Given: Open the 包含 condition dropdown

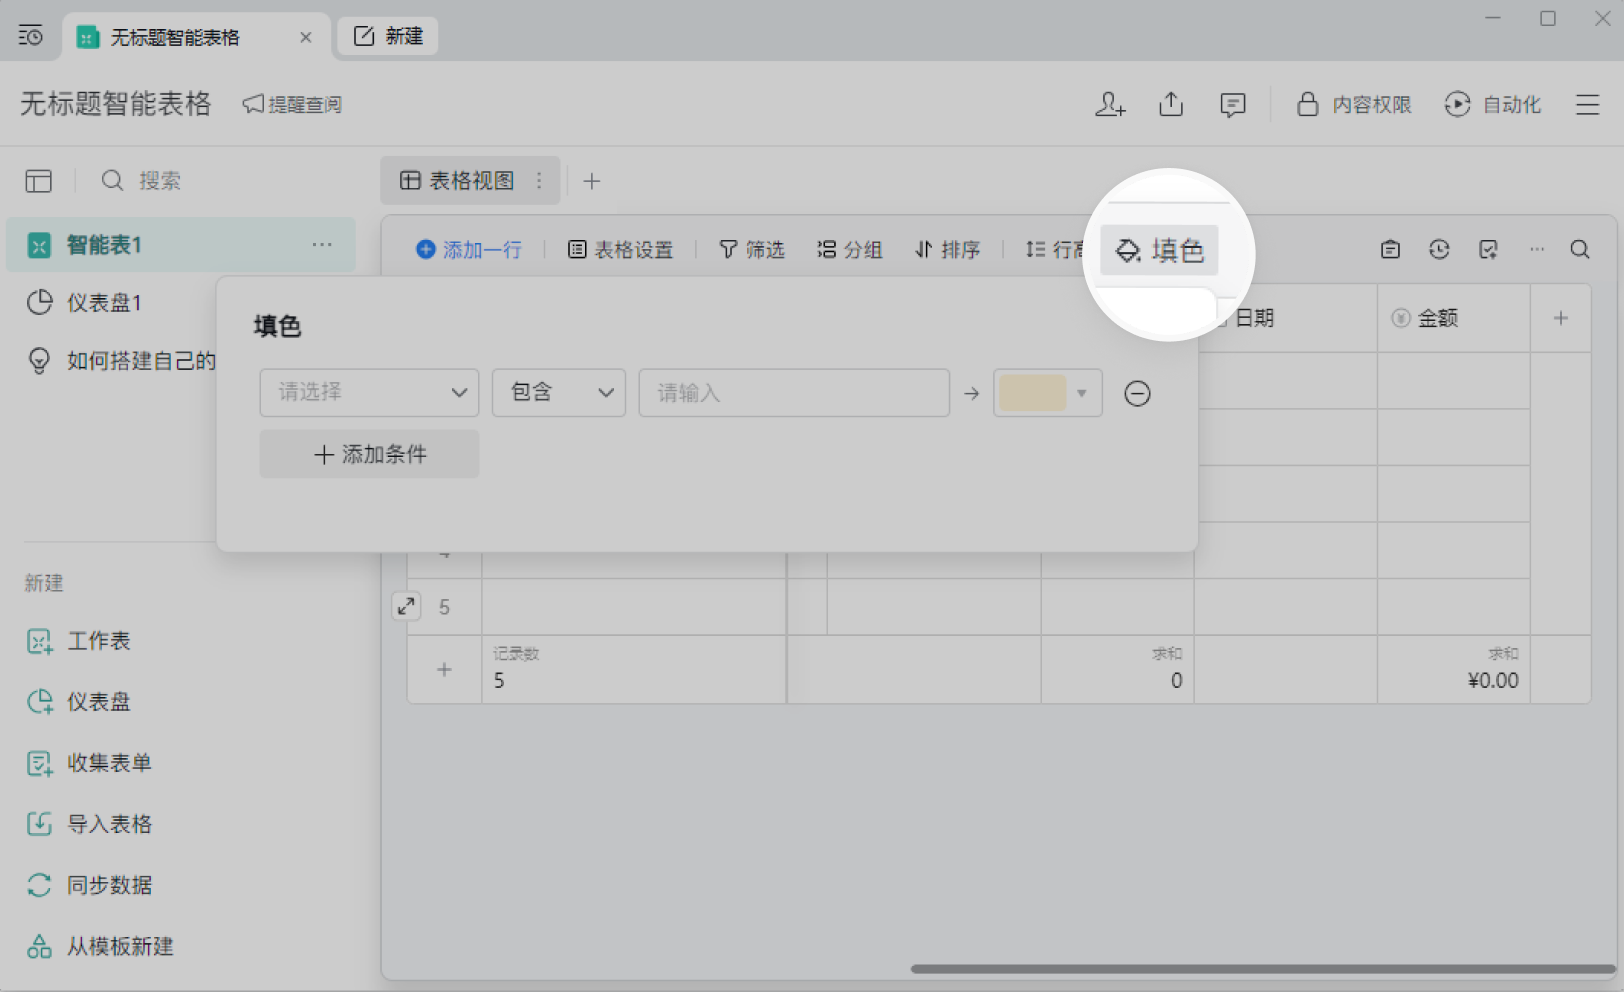Looking at the screenshot, I should tap(558, 393).
